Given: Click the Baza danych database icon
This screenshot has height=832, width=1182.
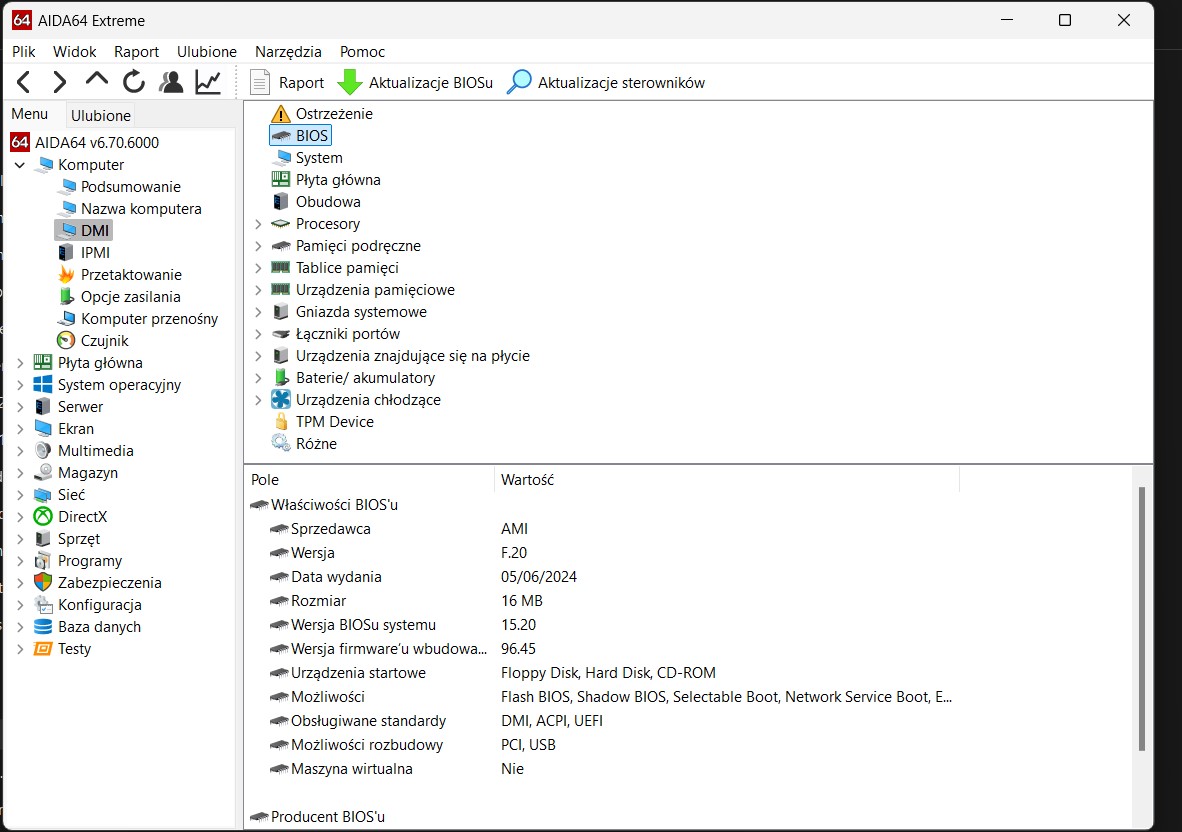Looking at the screenshot, I should click(x=43, y=626).
